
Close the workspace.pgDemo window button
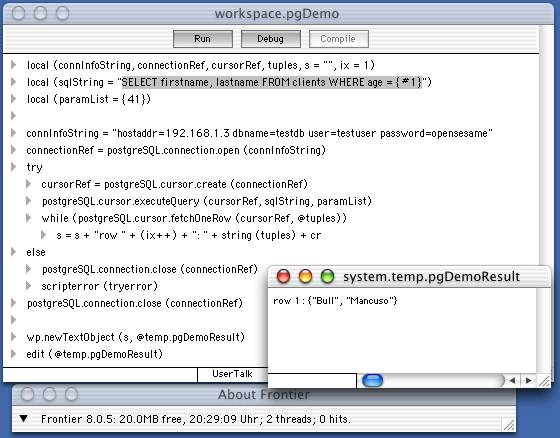(x=18, y=13)
